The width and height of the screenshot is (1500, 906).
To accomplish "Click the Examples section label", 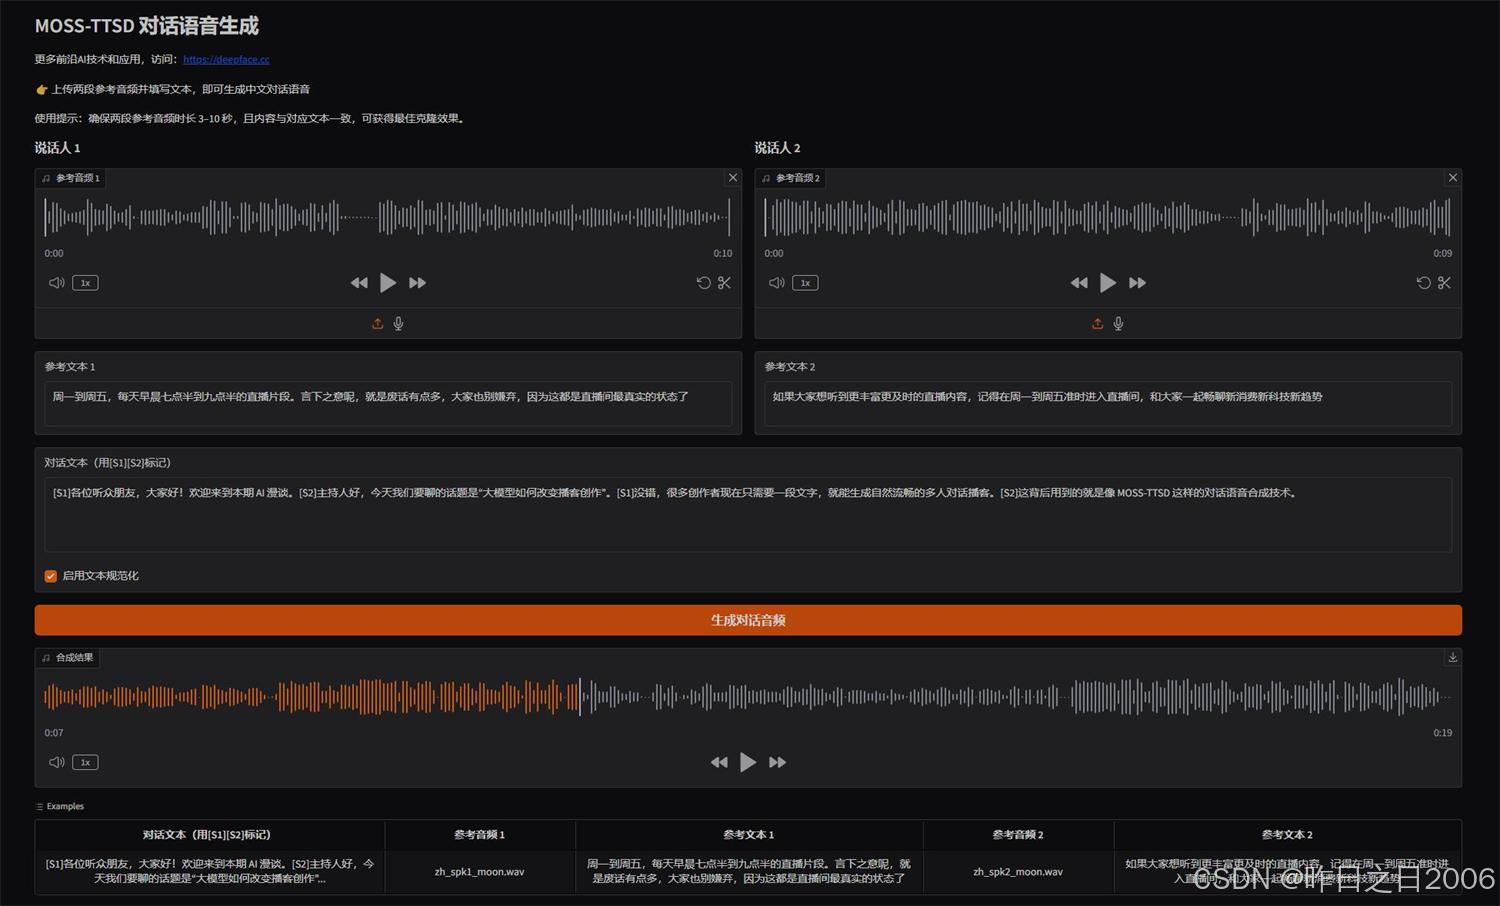I will [60, 806].
